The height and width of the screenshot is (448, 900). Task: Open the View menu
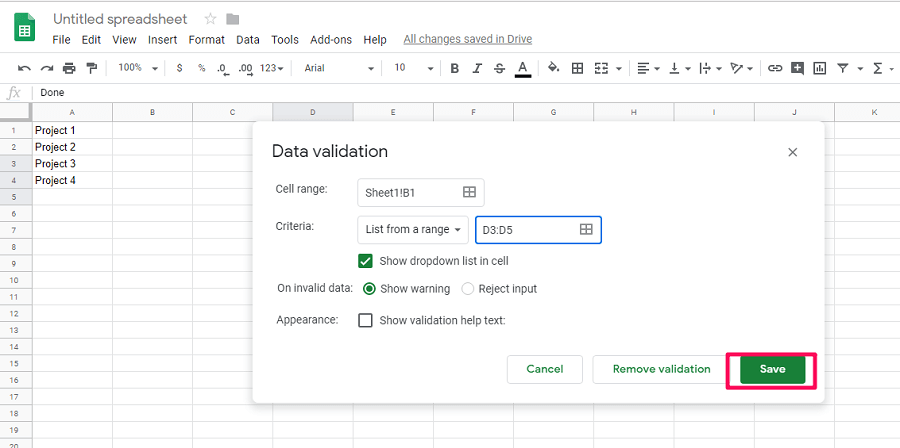point(124,40)
